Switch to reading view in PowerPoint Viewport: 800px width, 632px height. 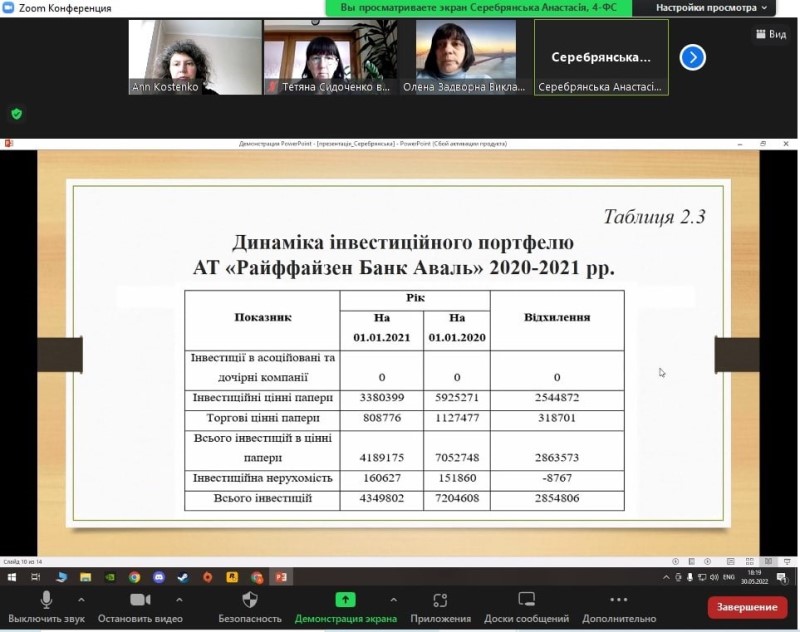(768, 562)
